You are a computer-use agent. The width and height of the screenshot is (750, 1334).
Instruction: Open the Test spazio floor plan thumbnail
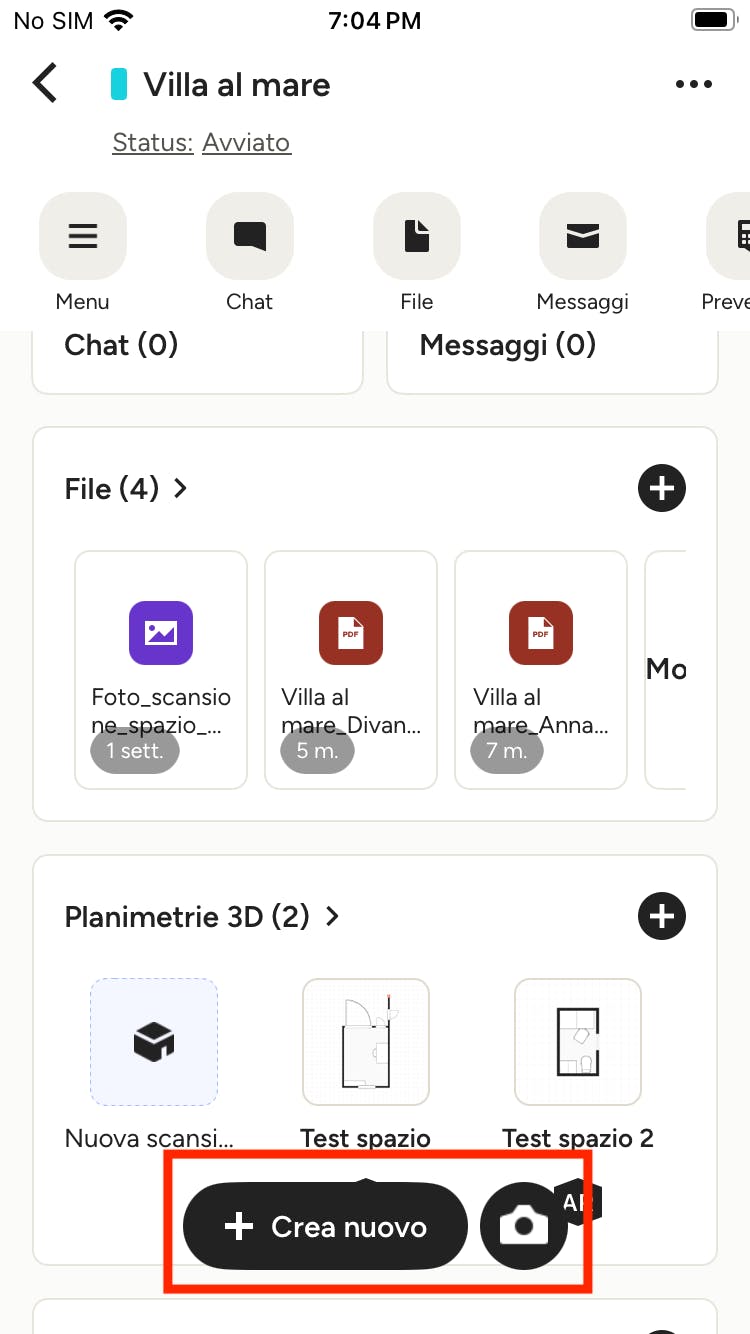366,1042
